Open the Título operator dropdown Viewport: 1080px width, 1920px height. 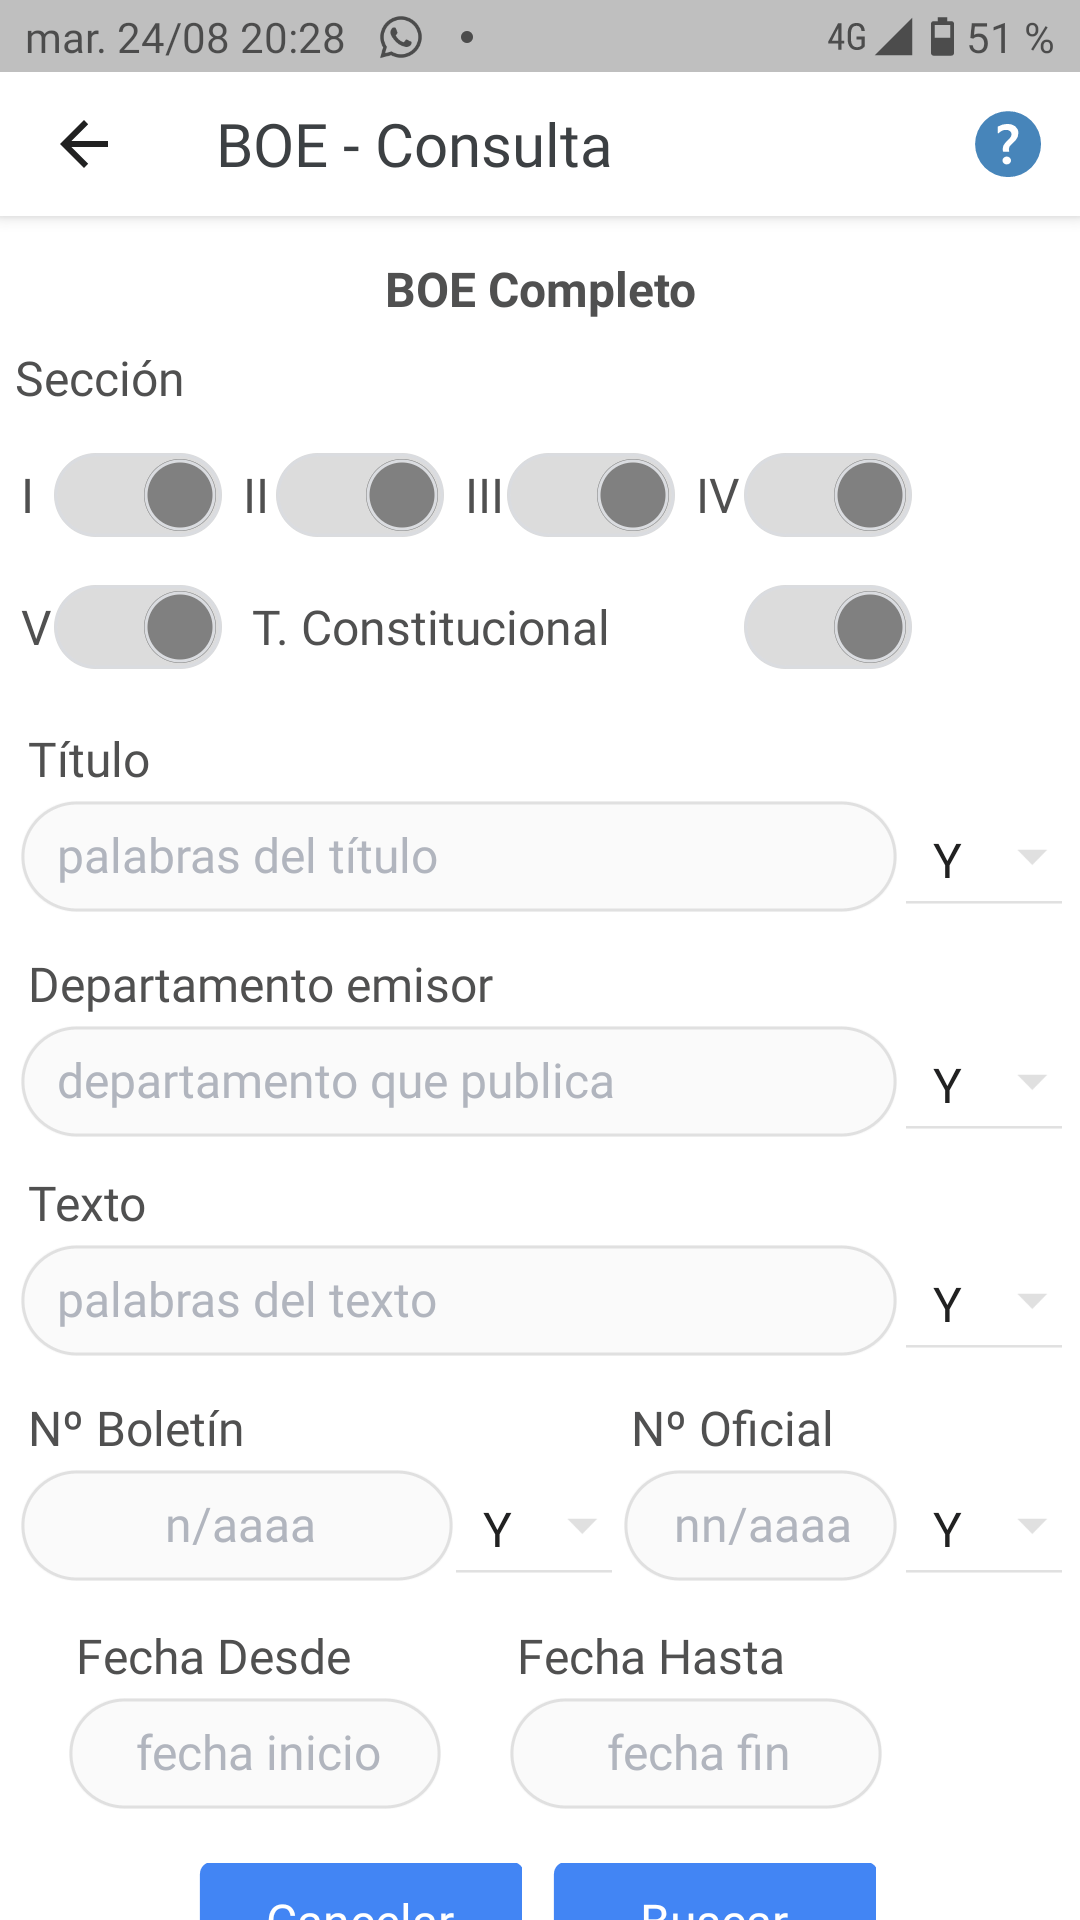point(984,859)
